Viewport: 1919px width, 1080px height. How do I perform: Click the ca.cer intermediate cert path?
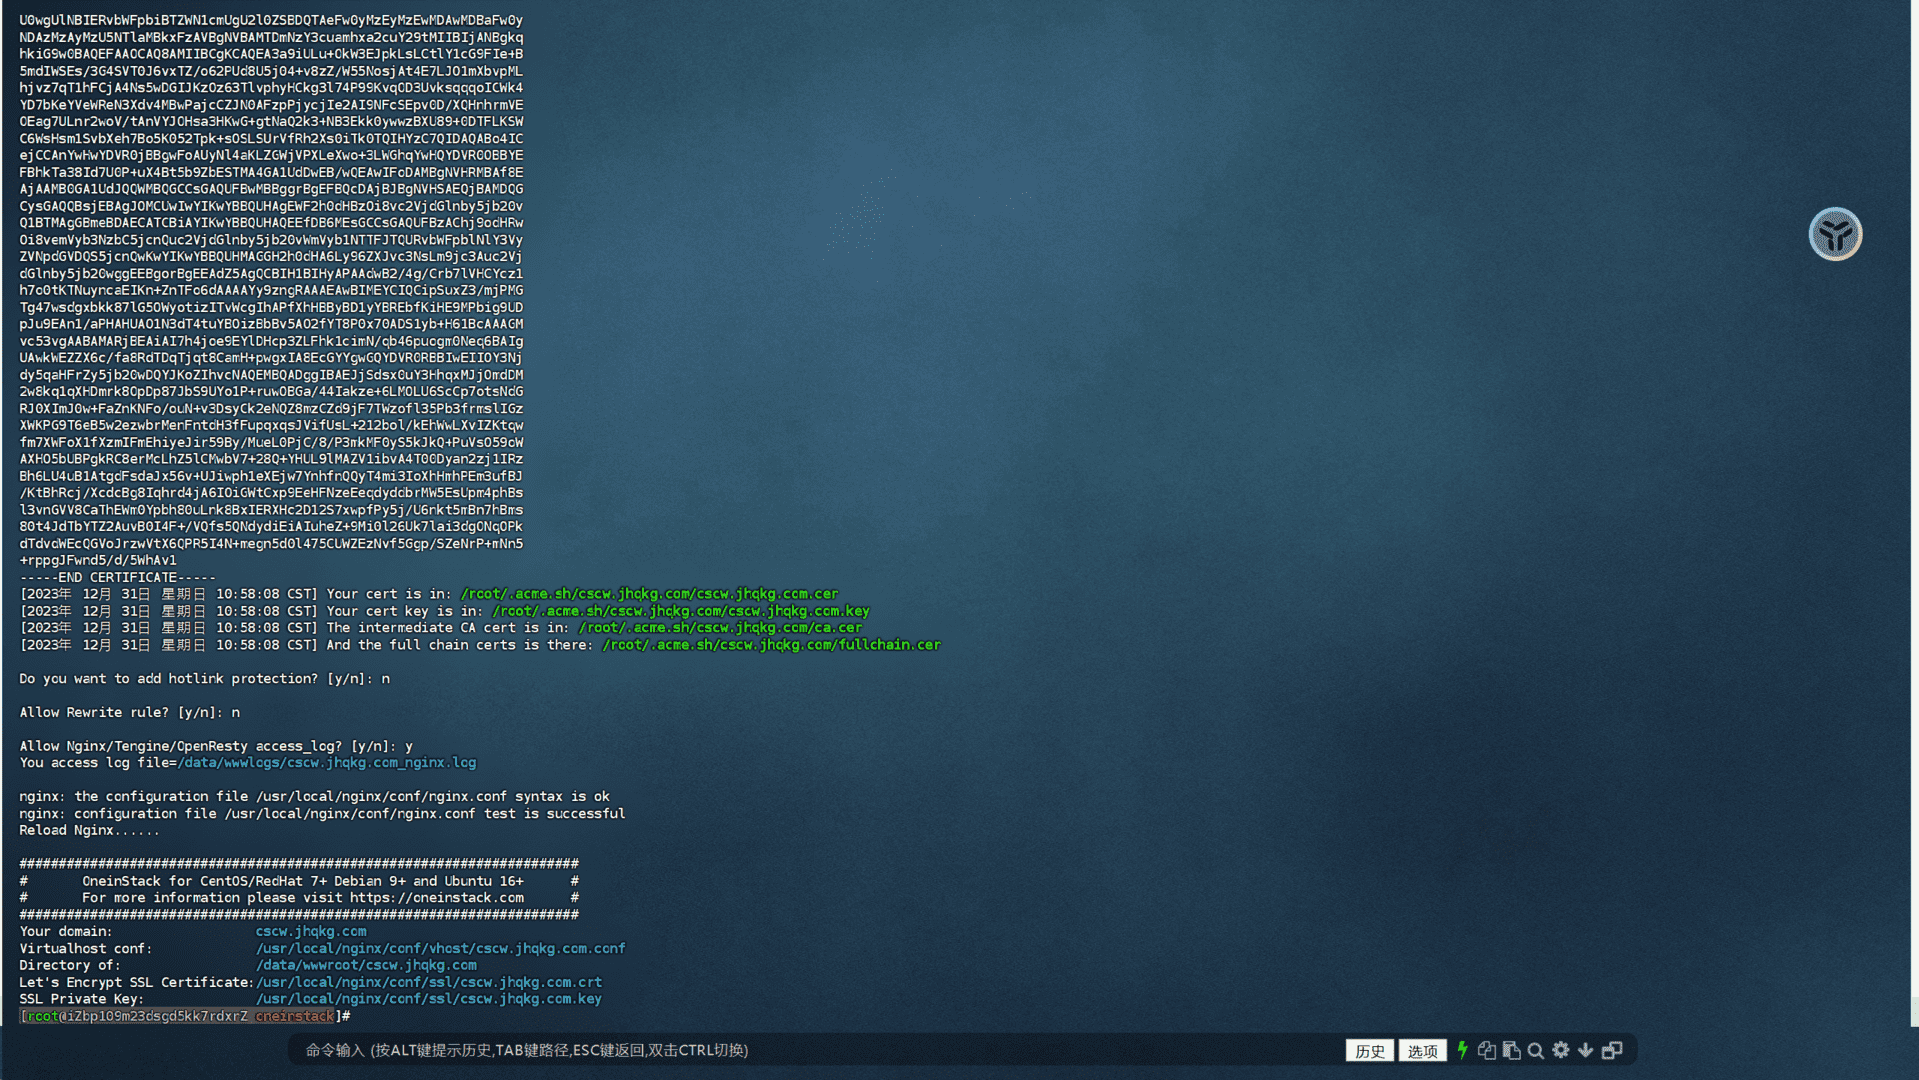720,628
